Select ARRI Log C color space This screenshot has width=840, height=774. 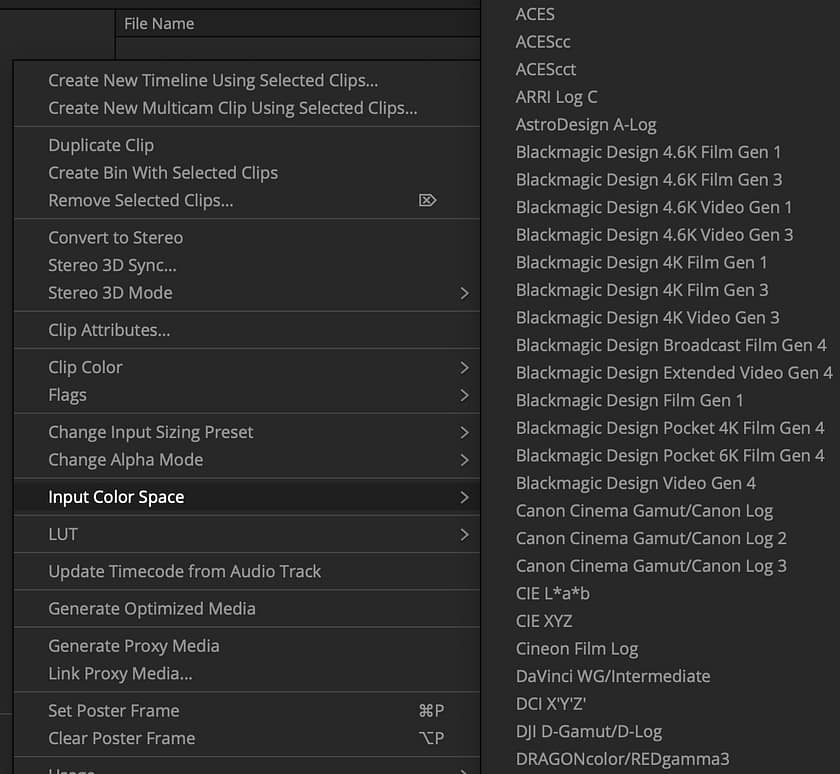557,97
